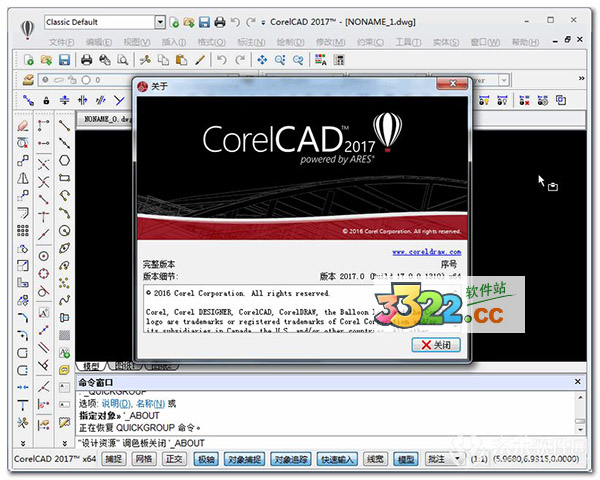Toggle 正交 (Ortho) mode in status bar
The height and width of the screenshot is (480, 600).
[174, 459]
